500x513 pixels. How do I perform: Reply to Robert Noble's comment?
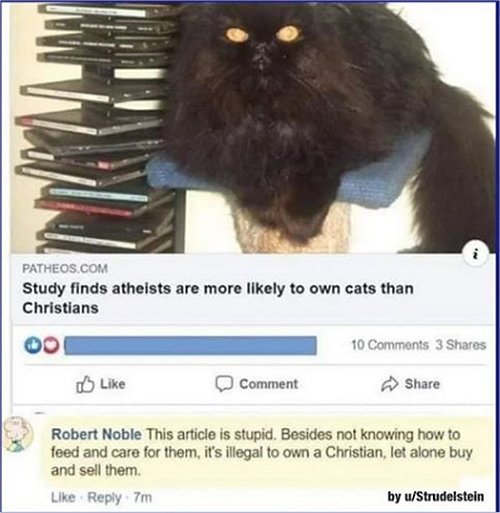pyautogui.click(x=104, y=498)
